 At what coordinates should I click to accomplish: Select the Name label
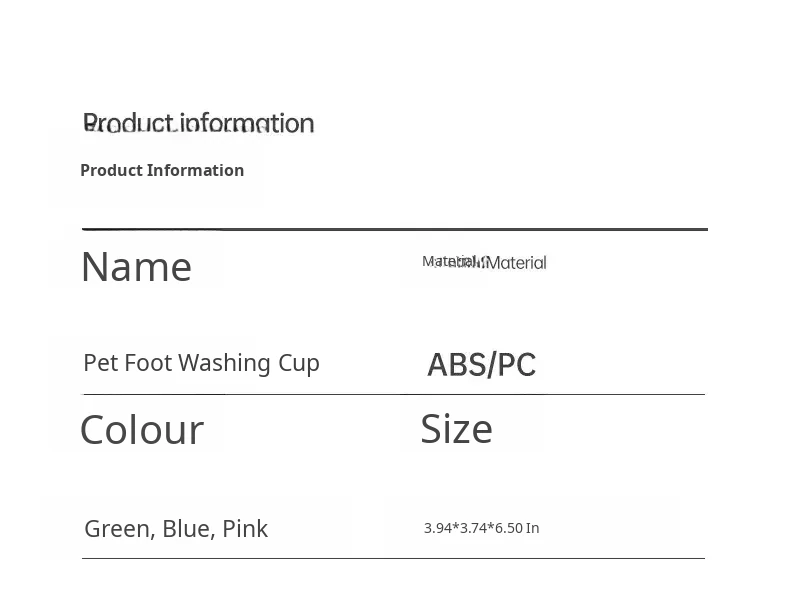click(136, 267)
